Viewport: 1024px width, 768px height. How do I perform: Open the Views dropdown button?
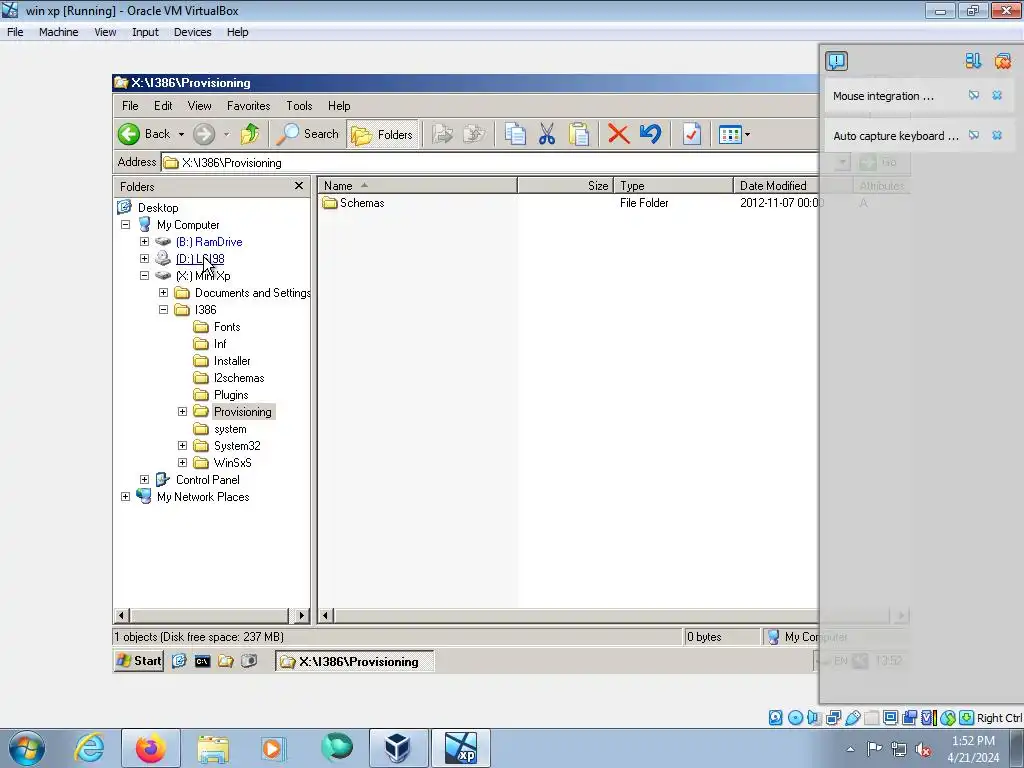coord(734,135)
